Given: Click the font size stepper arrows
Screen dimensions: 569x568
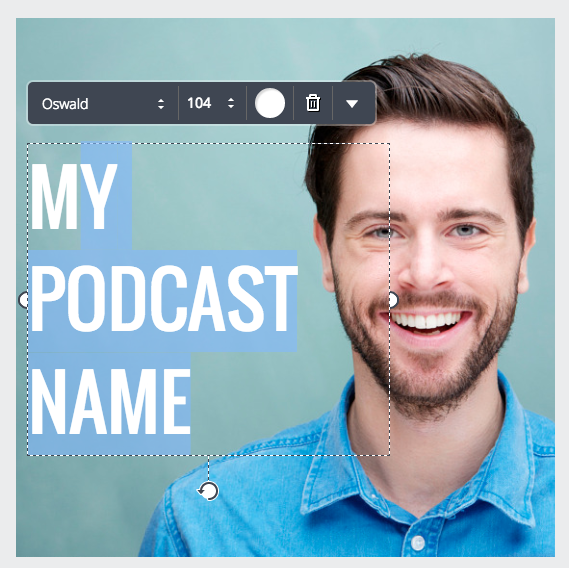Looking at the screenshot, I should pyautogui.click(x=231, y=103).
